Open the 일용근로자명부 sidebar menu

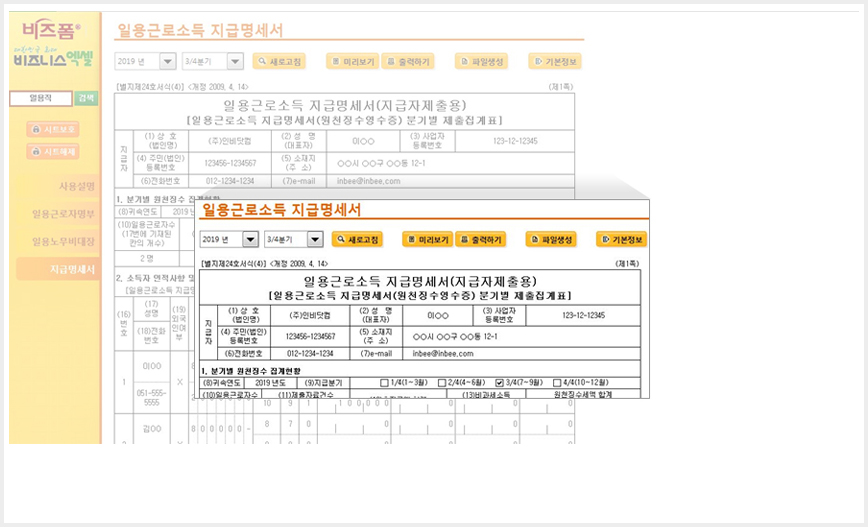pos(63,214)
